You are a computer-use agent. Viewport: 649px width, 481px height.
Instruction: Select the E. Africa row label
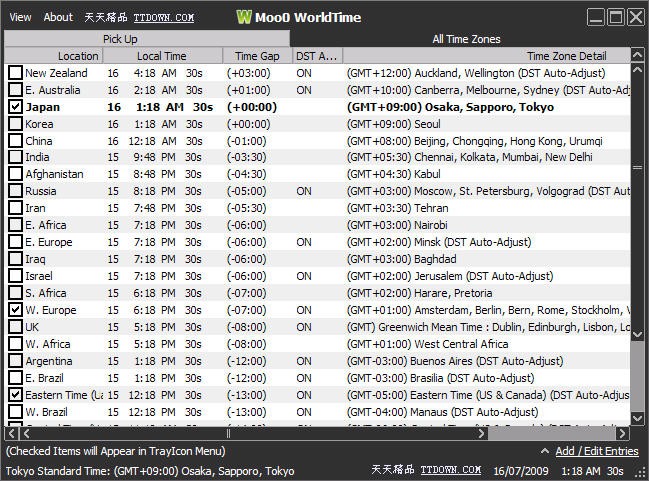pos(46,225)
